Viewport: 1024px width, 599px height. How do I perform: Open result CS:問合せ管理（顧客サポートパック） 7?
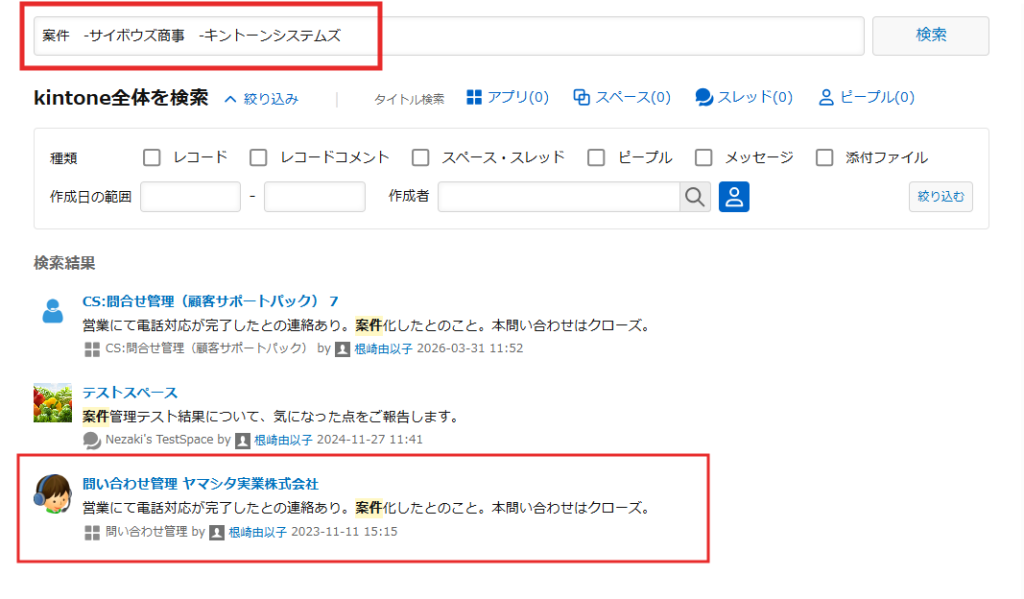tap(210, 301)
